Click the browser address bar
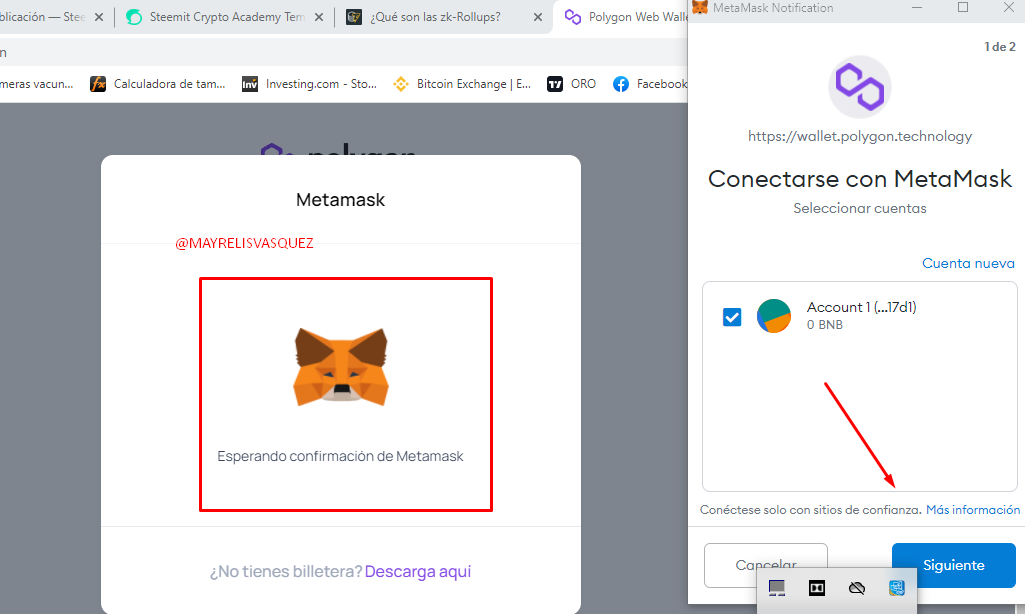Viewport: 1025px width, 614px height. pyautogui.click(x=343, y=52)
